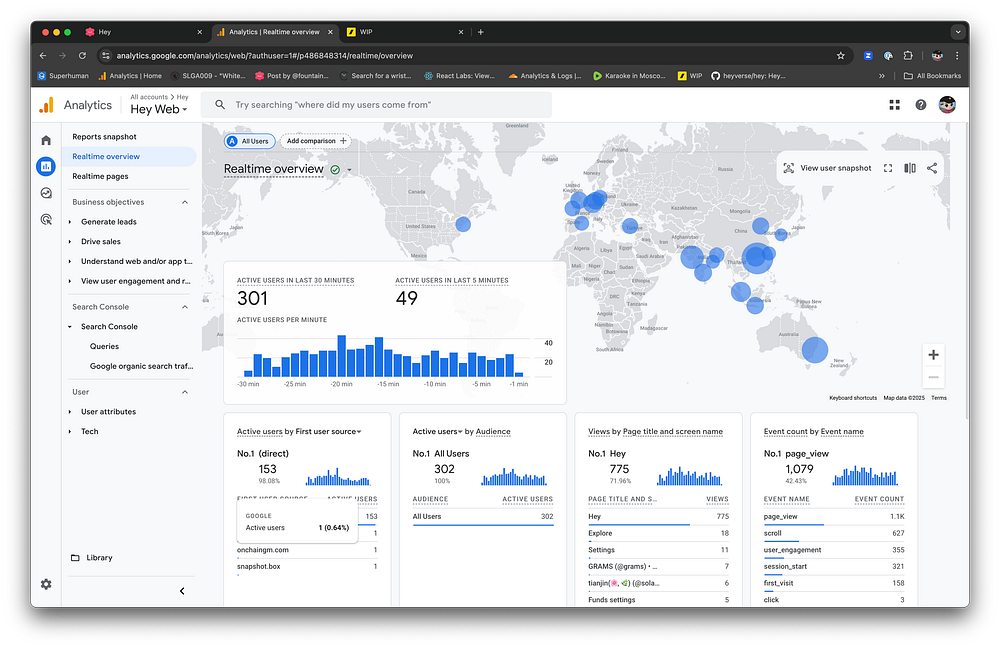The width and height of the screenshot is (1000, 648).
Task: Open Reports snapshot
Action: [105, 136]
